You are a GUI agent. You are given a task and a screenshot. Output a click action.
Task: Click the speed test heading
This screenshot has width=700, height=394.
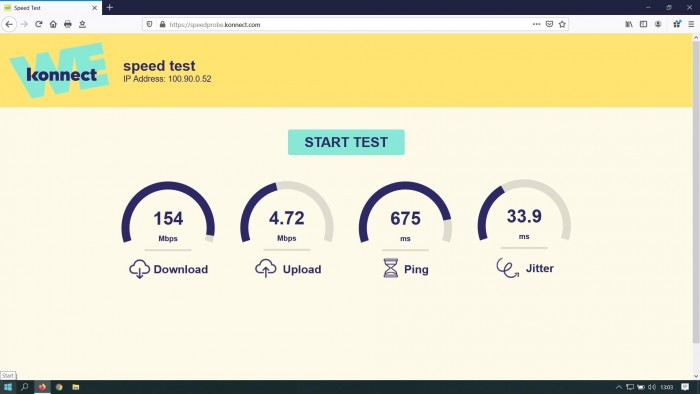point(159,66)
